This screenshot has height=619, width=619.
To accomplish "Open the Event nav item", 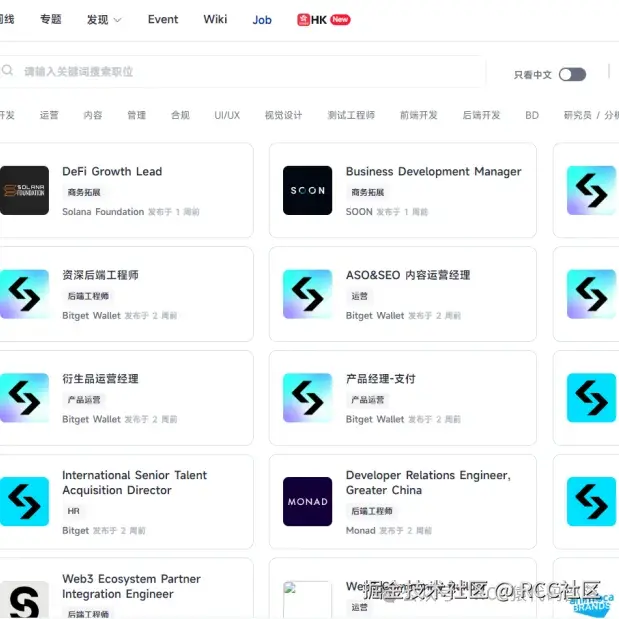I will pyautogui.click(x=163, y=19).
